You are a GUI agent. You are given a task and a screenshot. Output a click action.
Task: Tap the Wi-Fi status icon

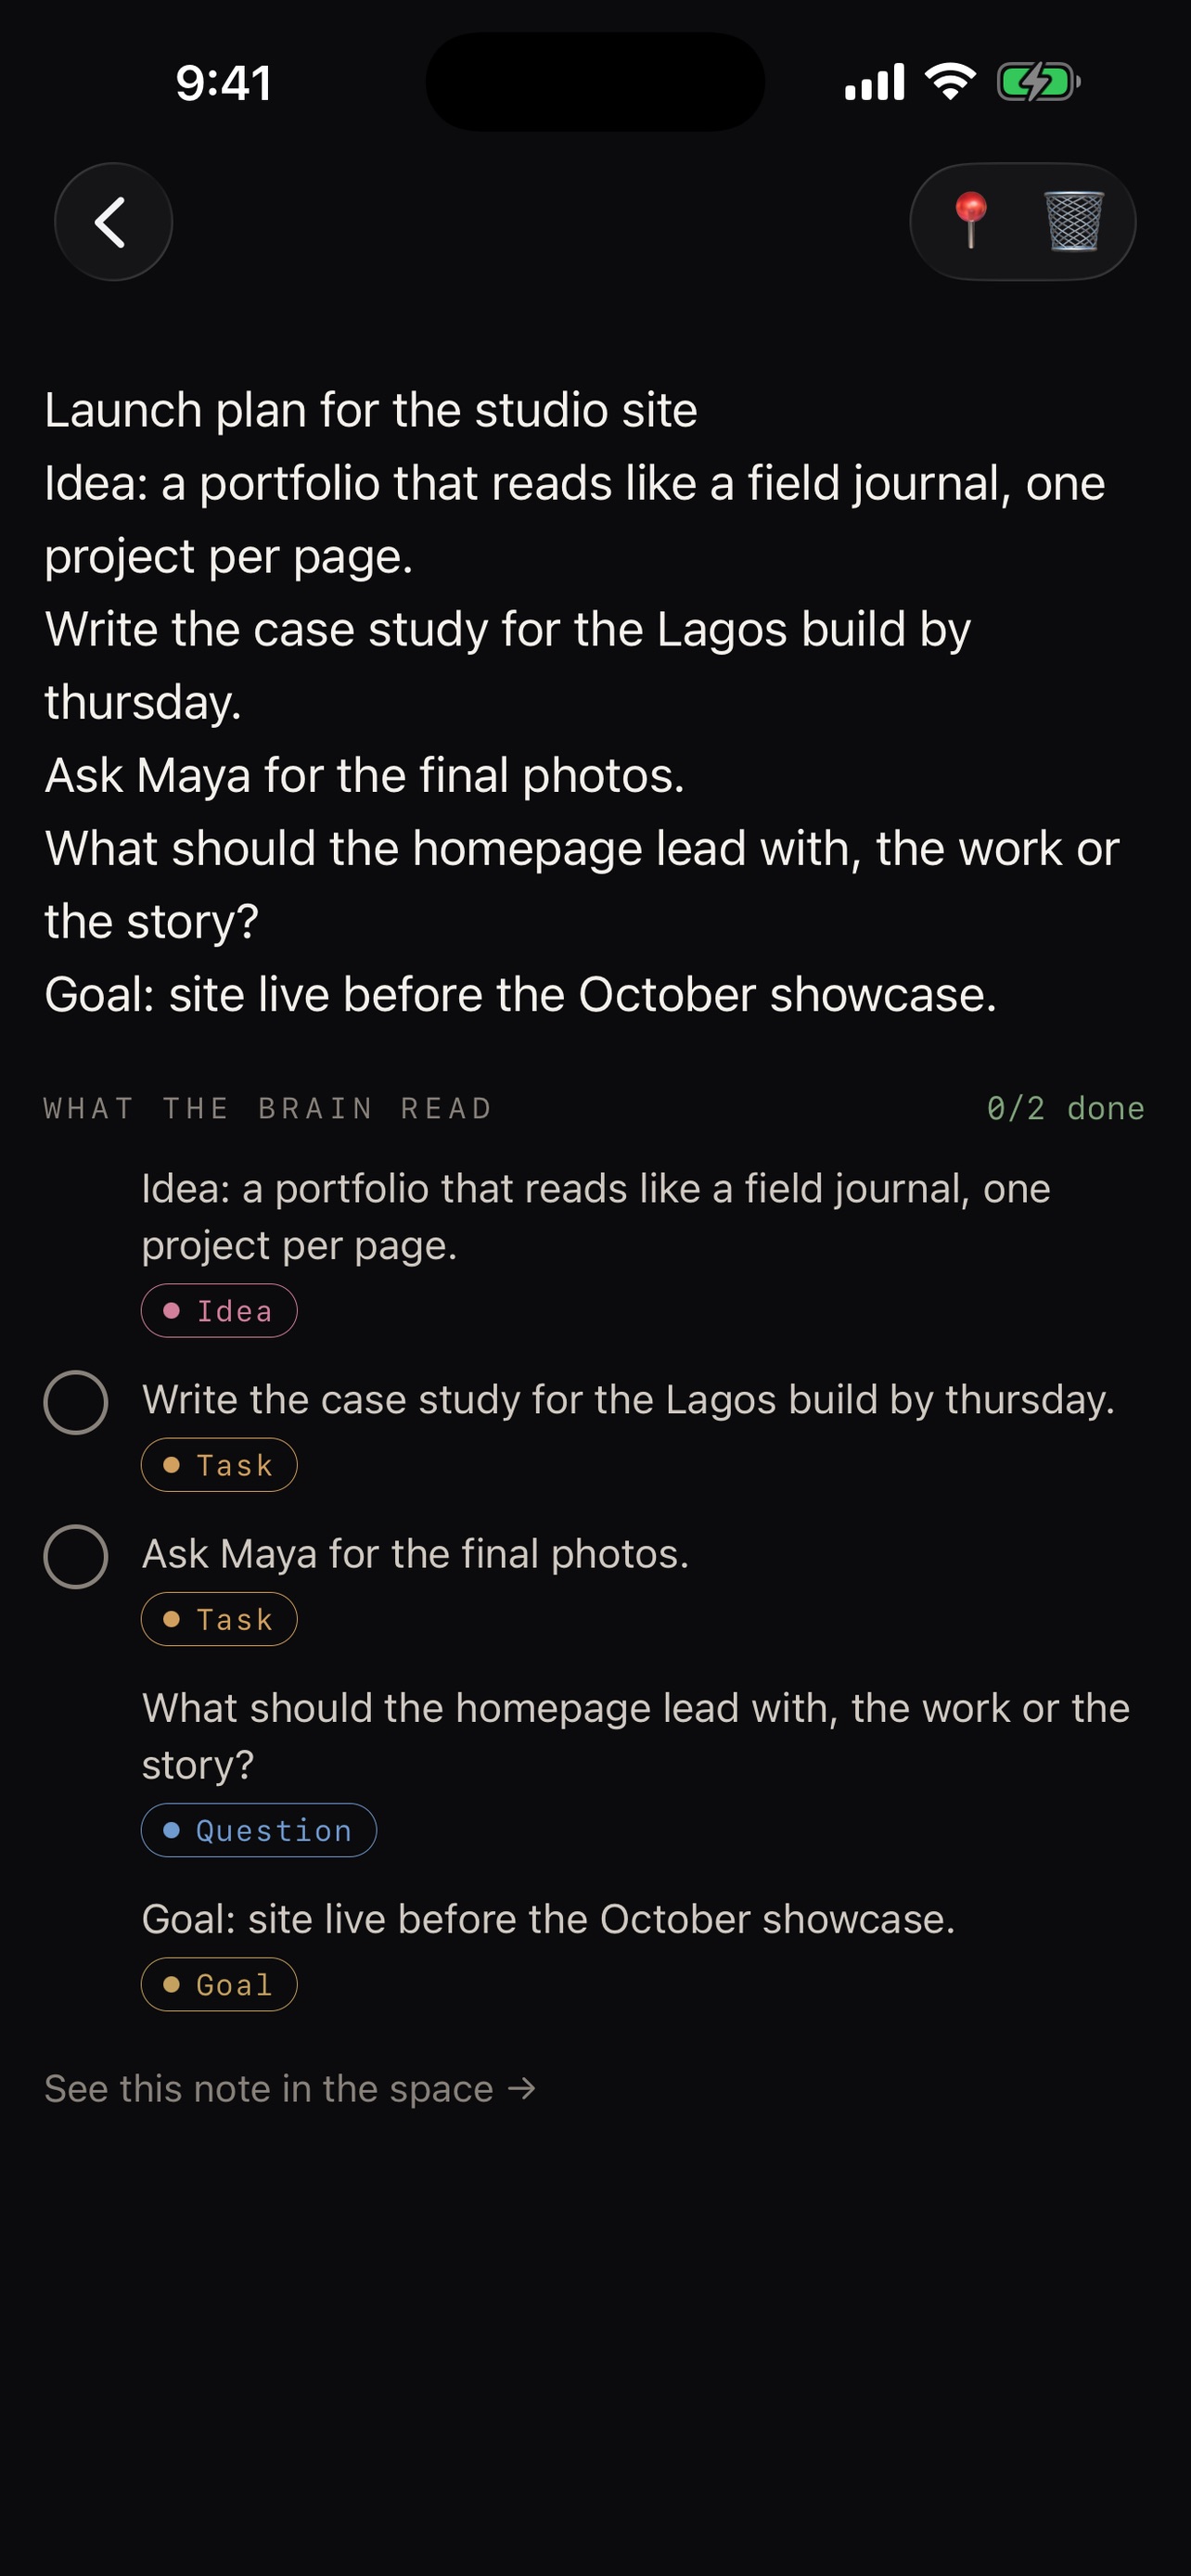click(x=950, y=82)
